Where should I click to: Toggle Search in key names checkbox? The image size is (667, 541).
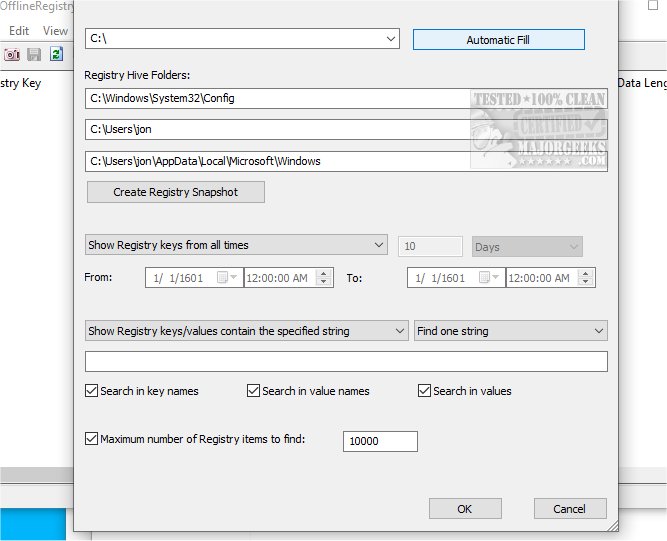[92, 391]
